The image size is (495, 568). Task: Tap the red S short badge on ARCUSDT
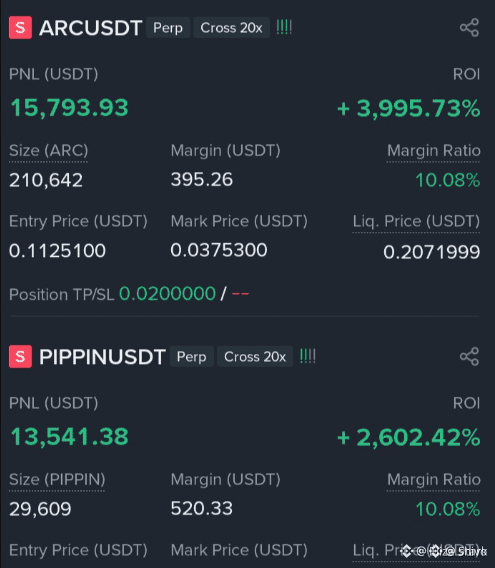(x=20, y=28)
